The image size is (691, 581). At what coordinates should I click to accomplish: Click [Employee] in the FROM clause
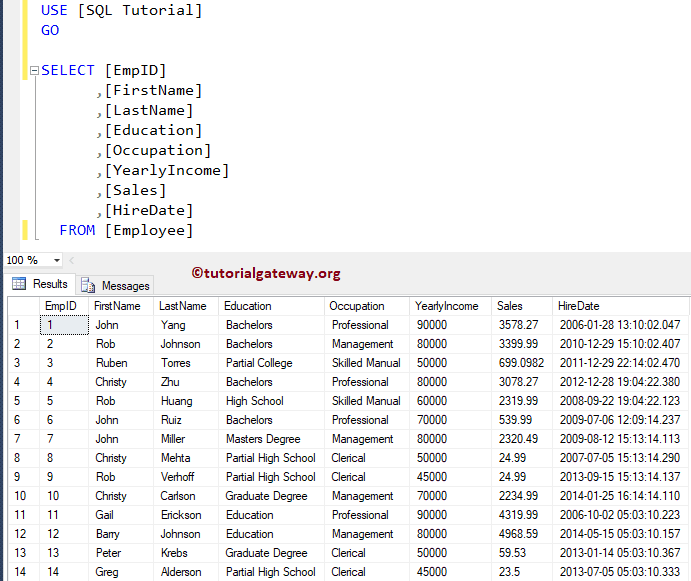[149, 230]
